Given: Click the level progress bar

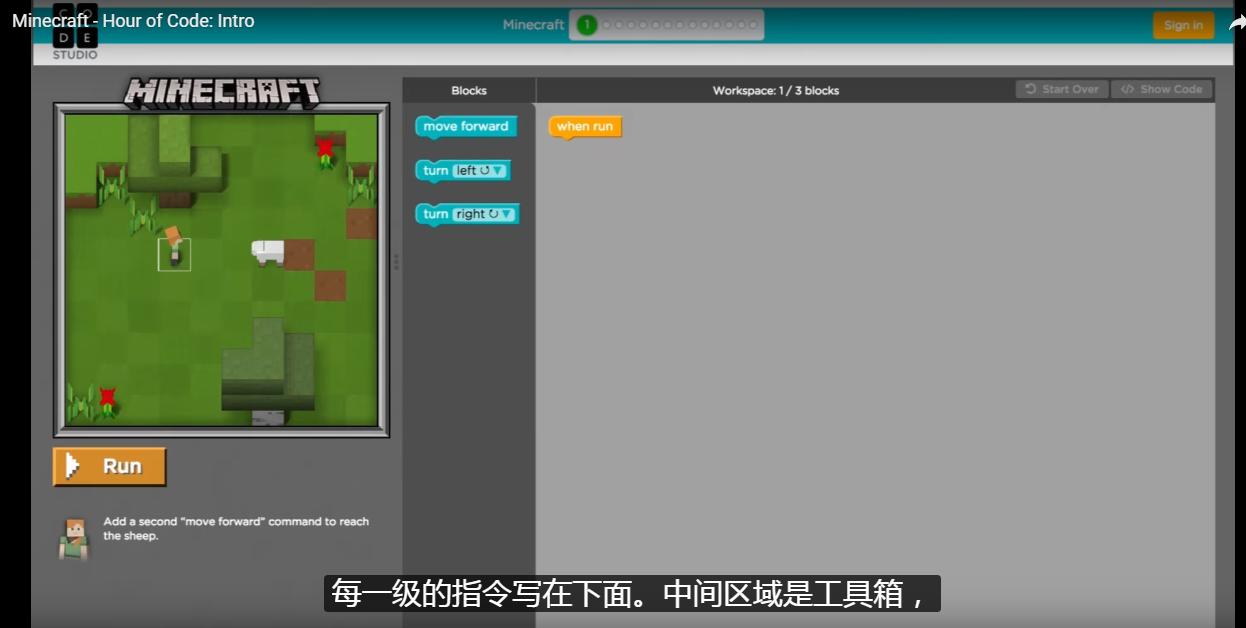Looking at the screenshot, I should (668, 24).
